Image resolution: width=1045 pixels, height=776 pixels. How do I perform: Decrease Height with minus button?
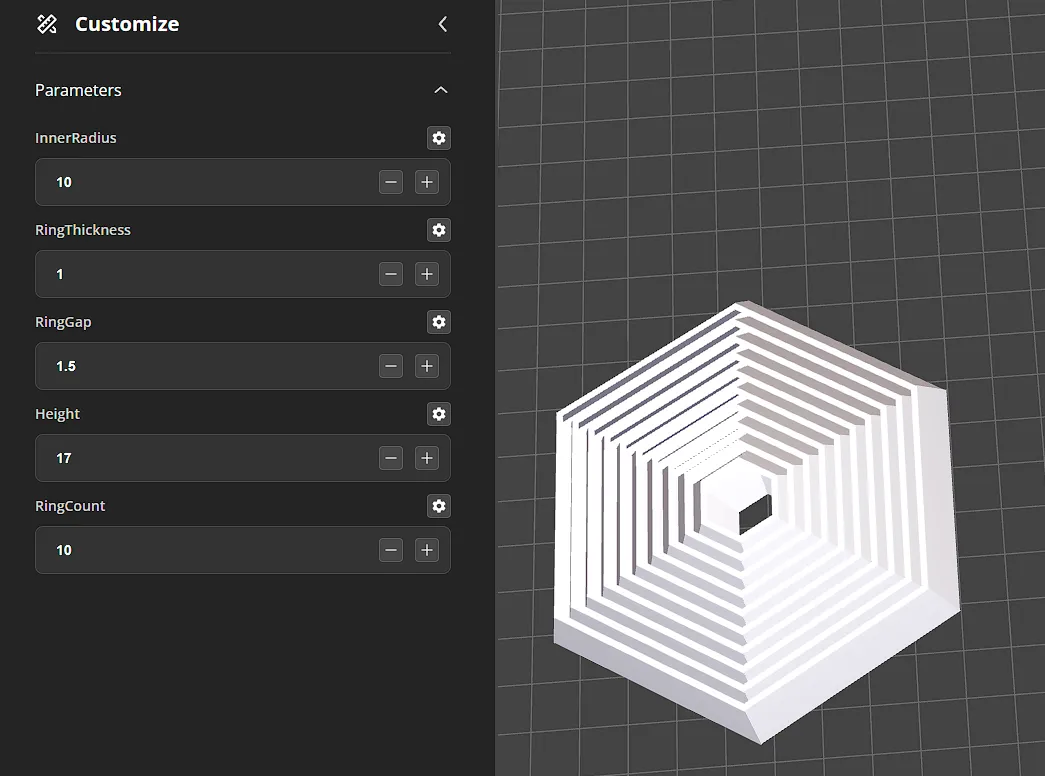point(391,458)
